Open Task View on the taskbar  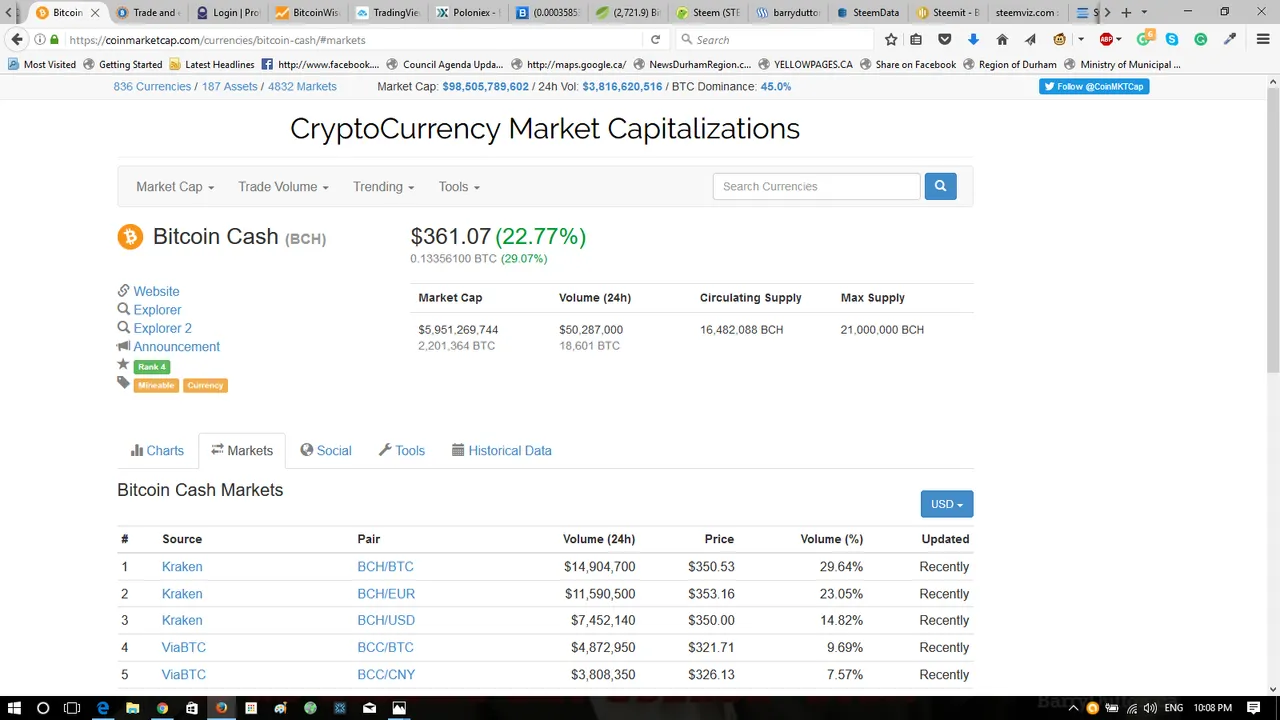pos(72,708)
